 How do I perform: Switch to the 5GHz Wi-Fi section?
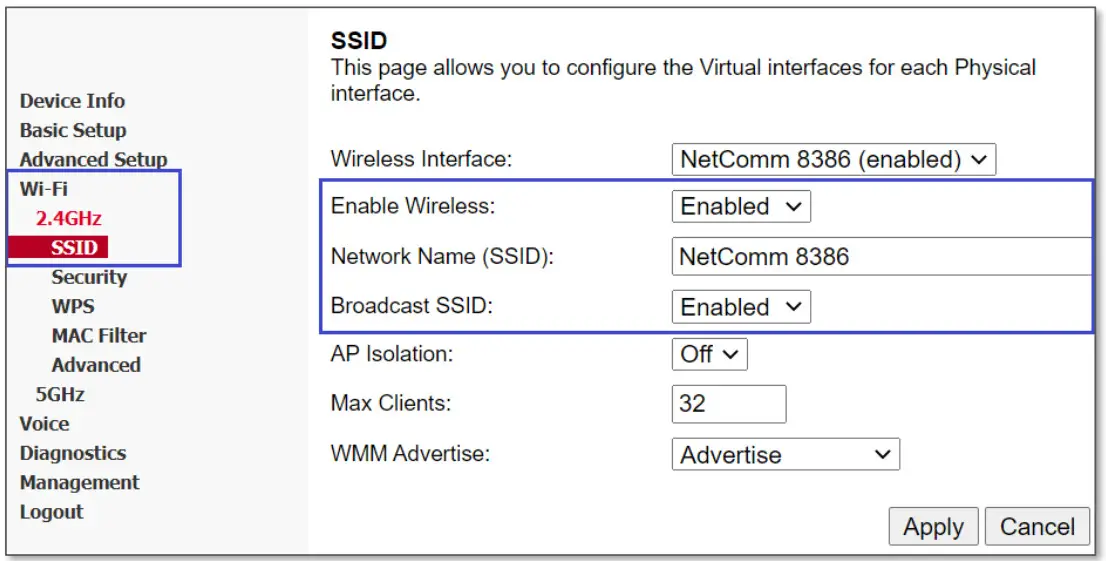point(60,394)
